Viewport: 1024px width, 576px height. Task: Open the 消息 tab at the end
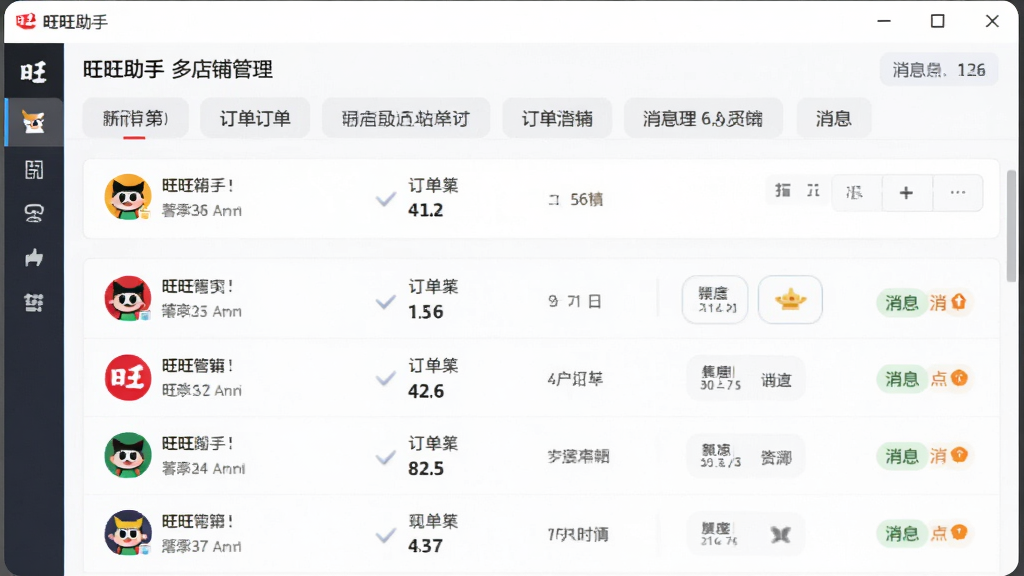834,118
